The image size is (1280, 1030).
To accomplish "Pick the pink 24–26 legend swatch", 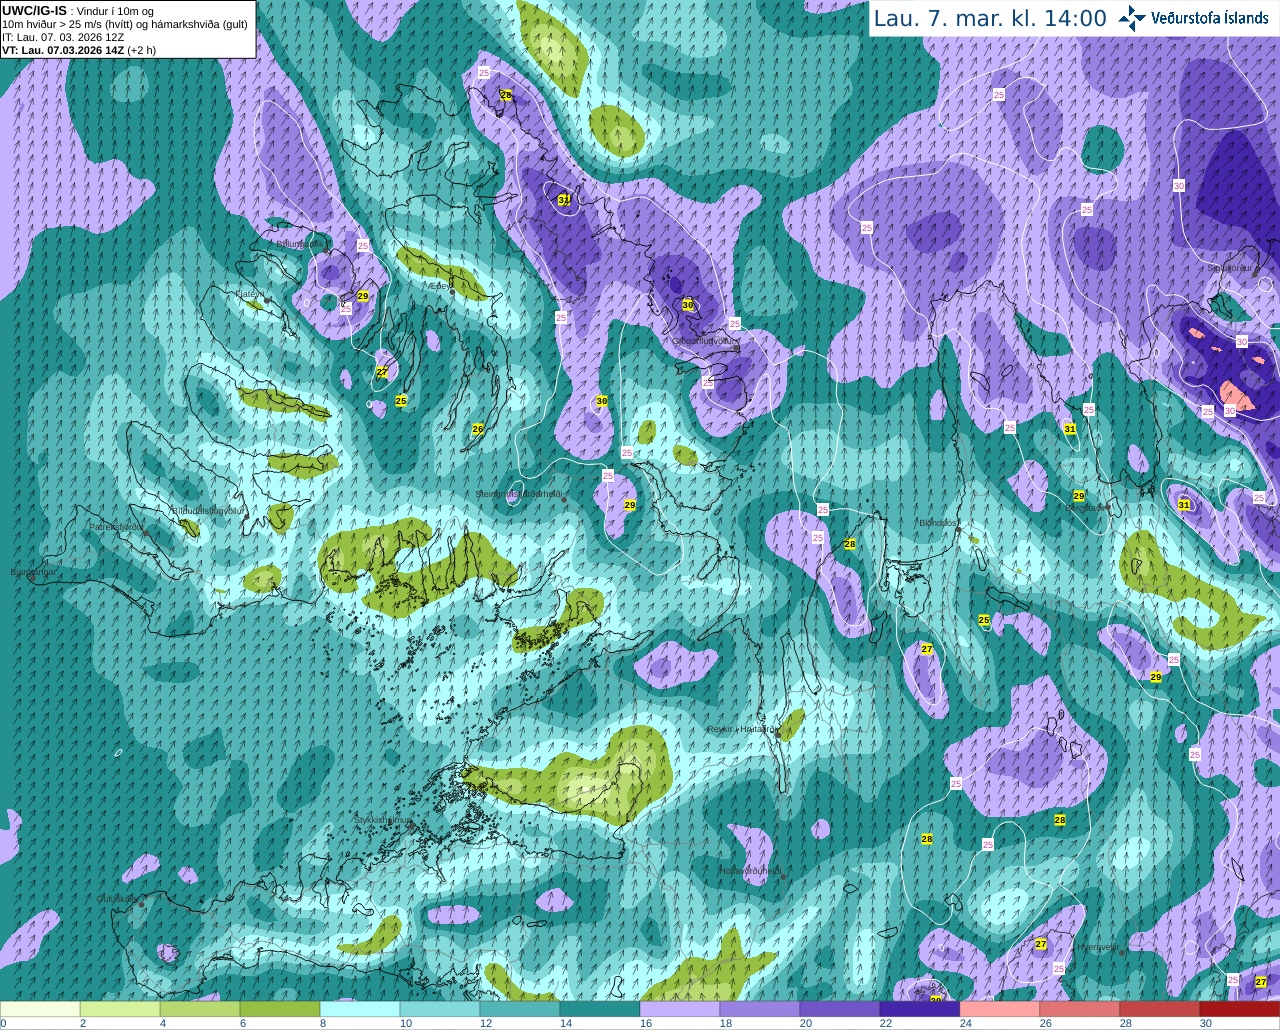I will tap(1000, 1009).
